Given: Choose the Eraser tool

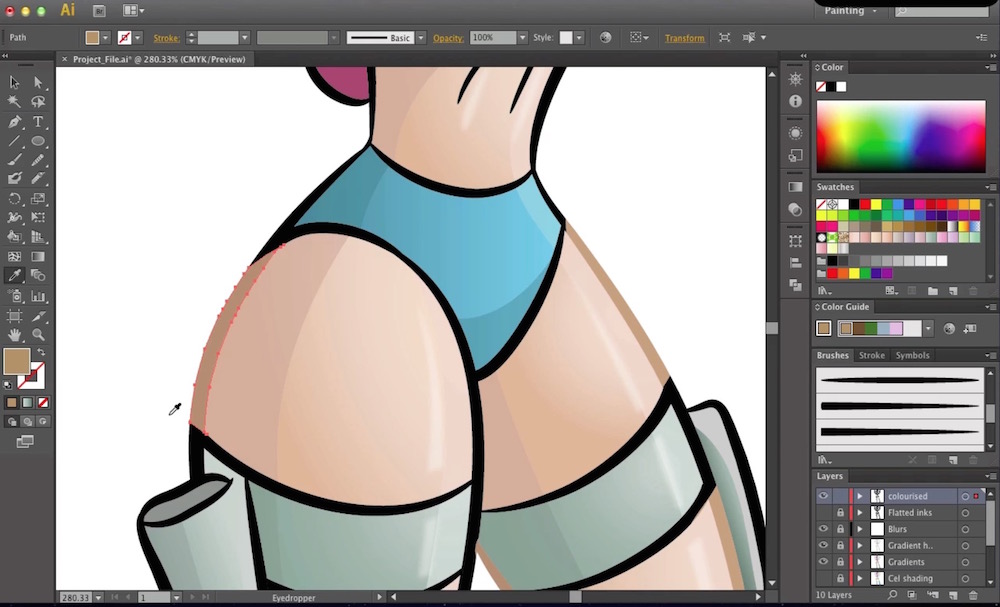Looking at the screenshot, I should tap(38, 179).
